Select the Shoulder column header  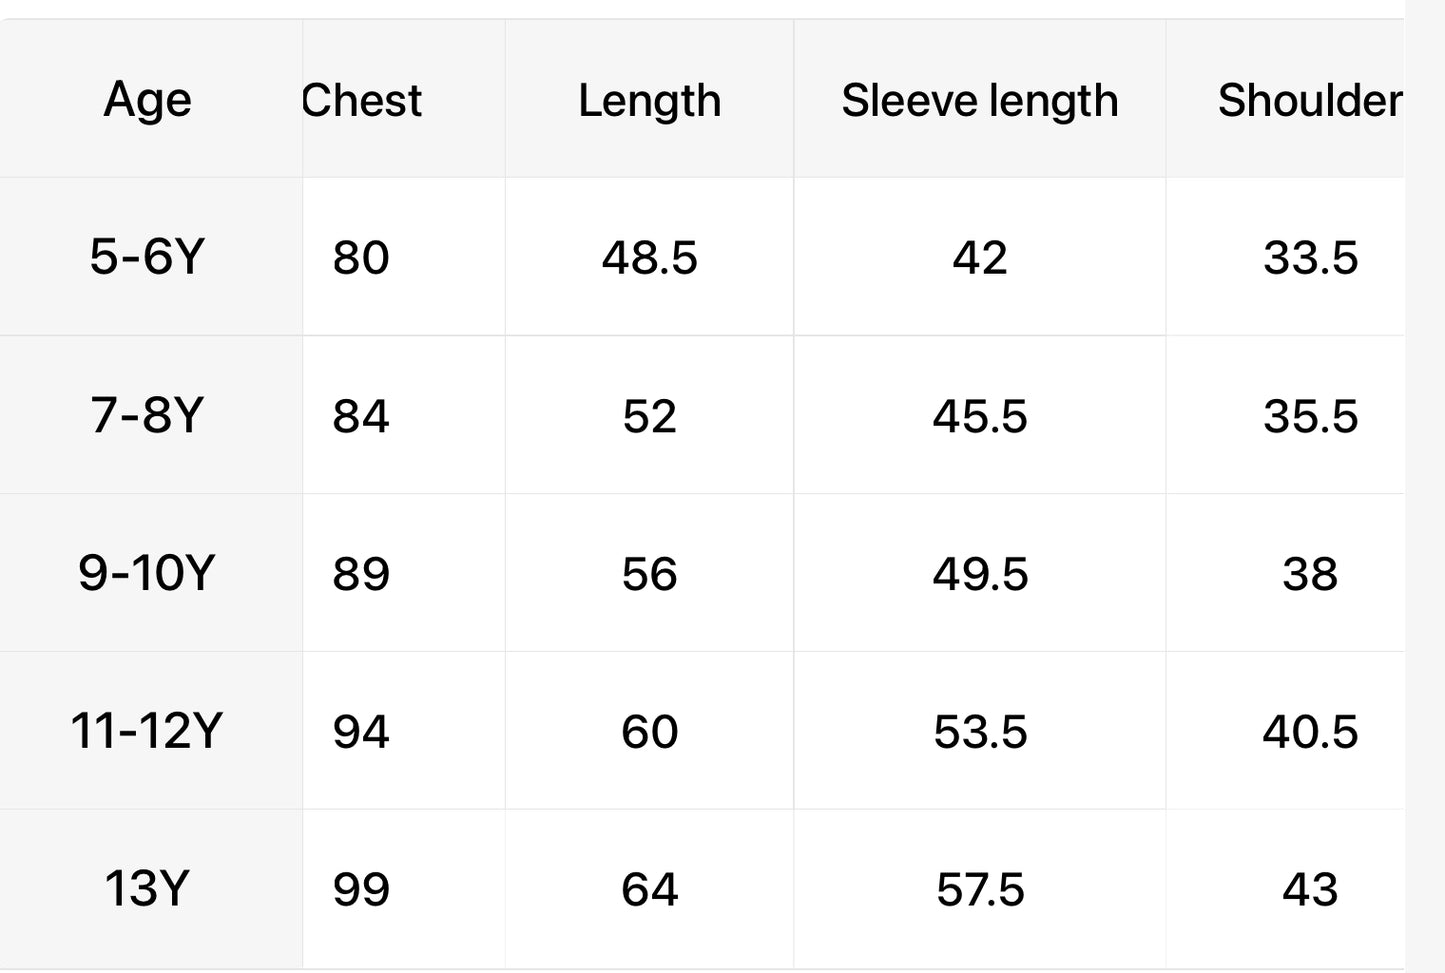click(x=1308, y=100)
